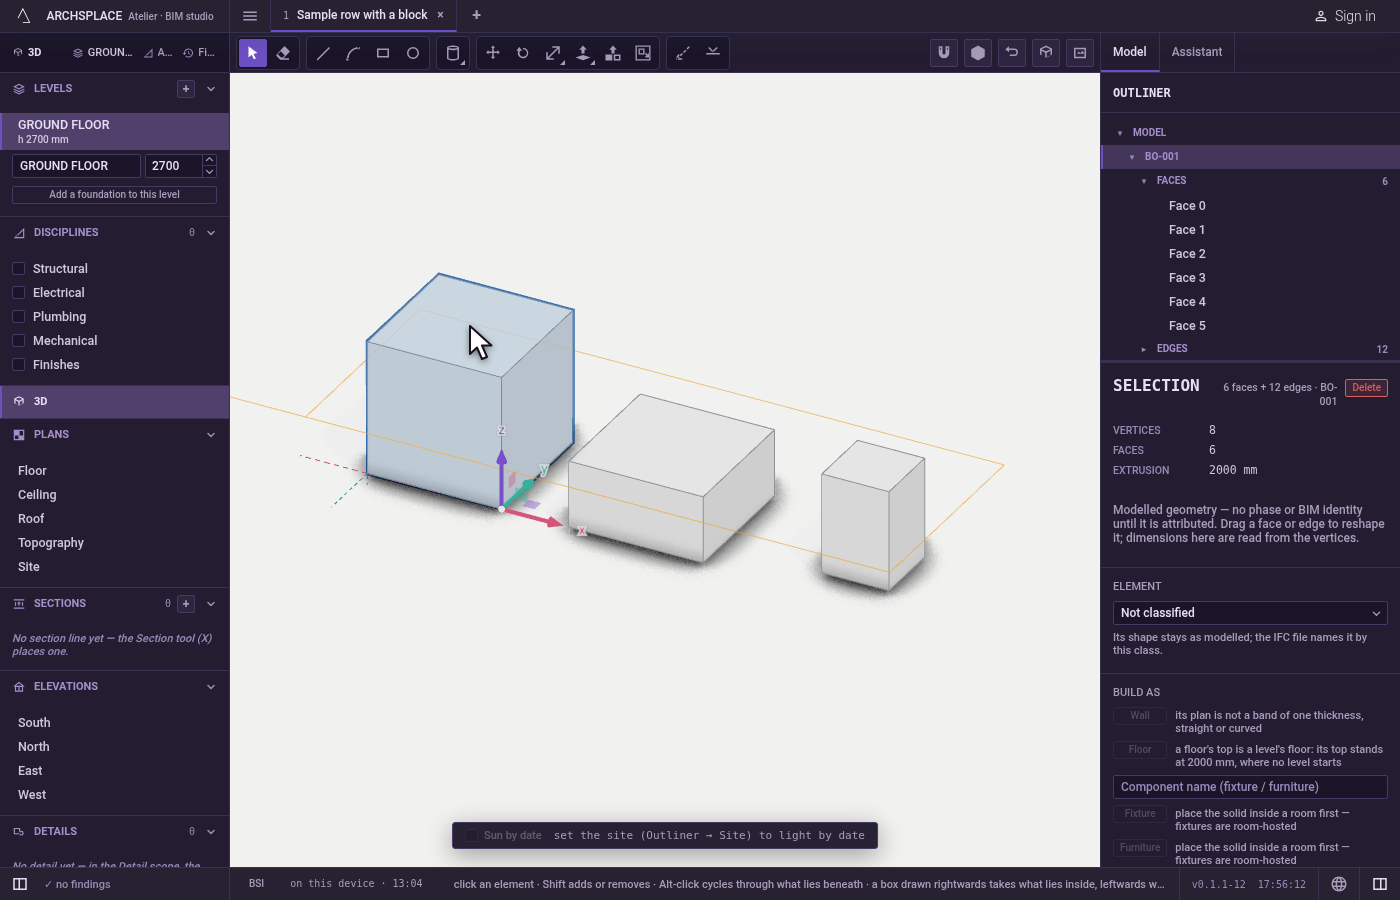Add a new level with plus button
1400x900 pixels.
click(x=186, y=89)
